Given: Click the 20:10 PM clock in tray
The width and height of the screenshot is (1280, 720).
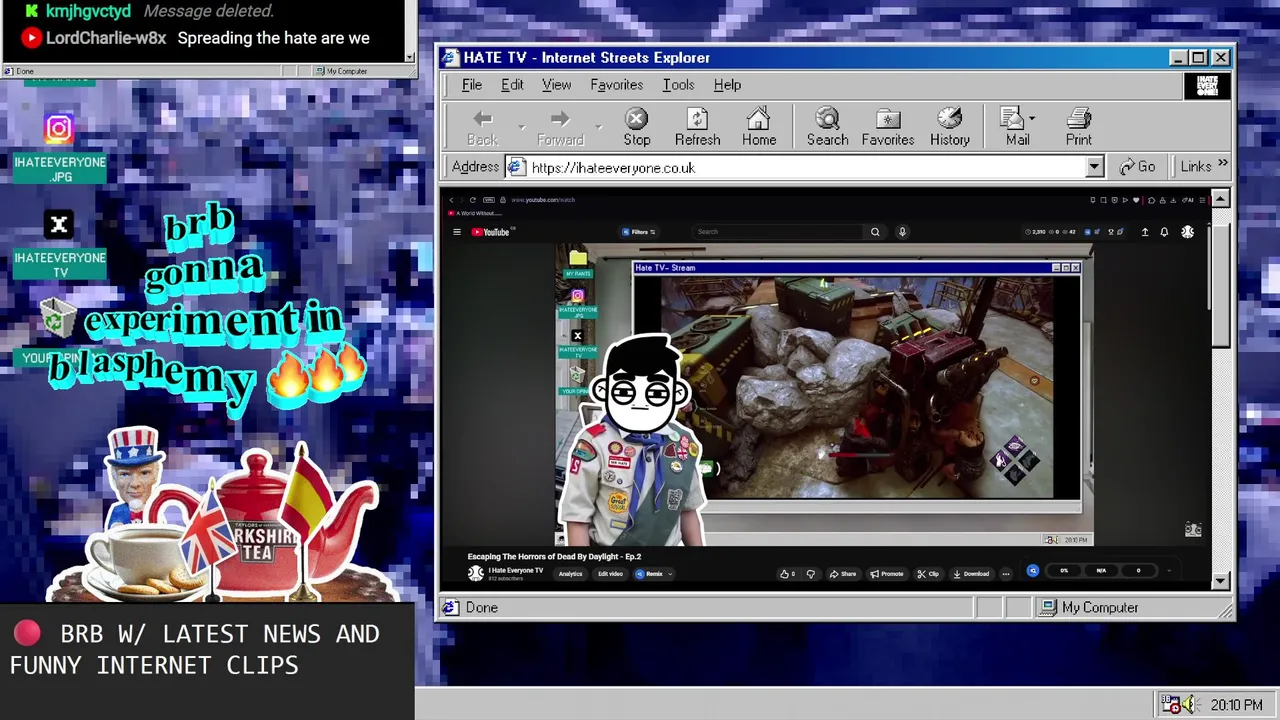Looking at the screenshot, I should (x=1236, y=705).
